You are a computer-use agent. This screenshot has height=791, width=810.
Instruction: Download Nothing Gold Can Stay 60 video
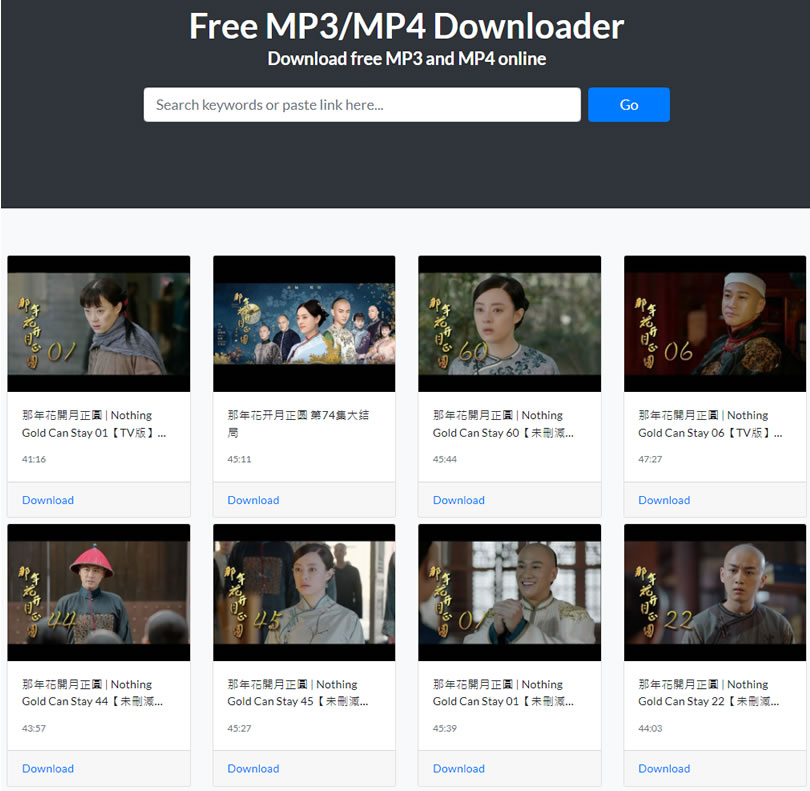click(459, 500)
